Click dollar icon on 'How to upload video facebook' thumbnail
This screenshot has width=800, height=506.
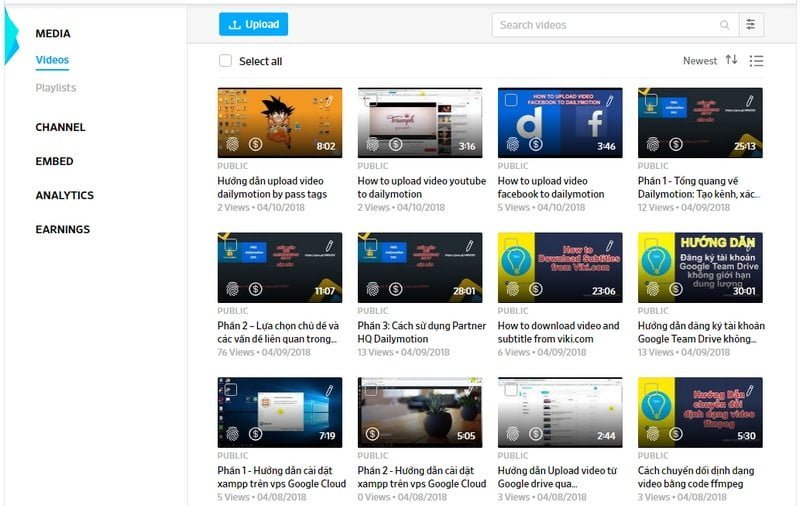point(536,144)
